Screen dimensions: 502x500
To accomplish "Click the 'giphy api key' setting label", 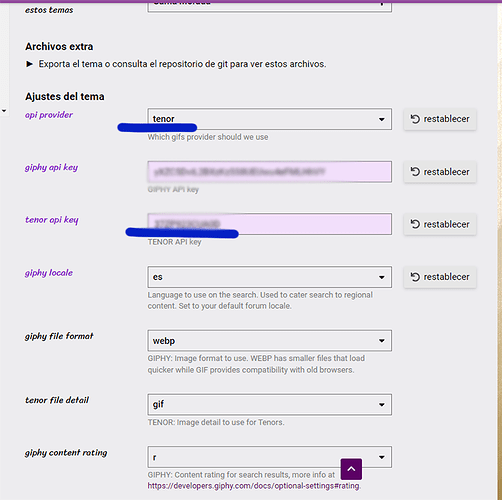I will click(51, 167).
